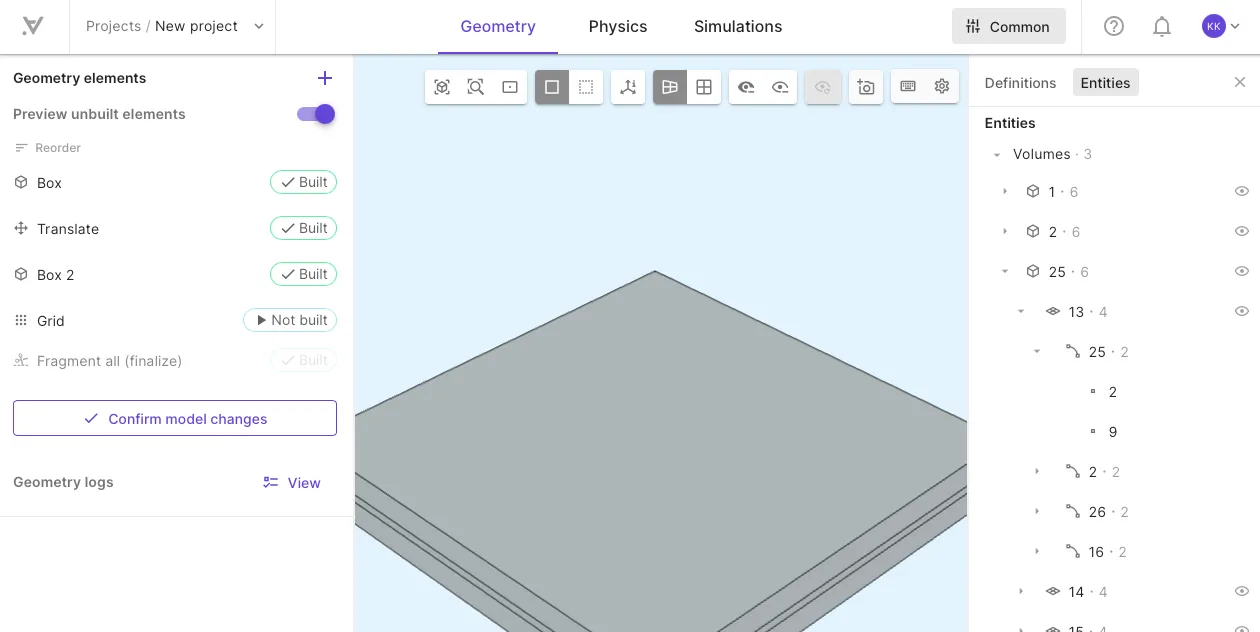Select the solid box selection mode
Image resolution: width=1260 pixels, height=632 pixels.
[552, 87]
